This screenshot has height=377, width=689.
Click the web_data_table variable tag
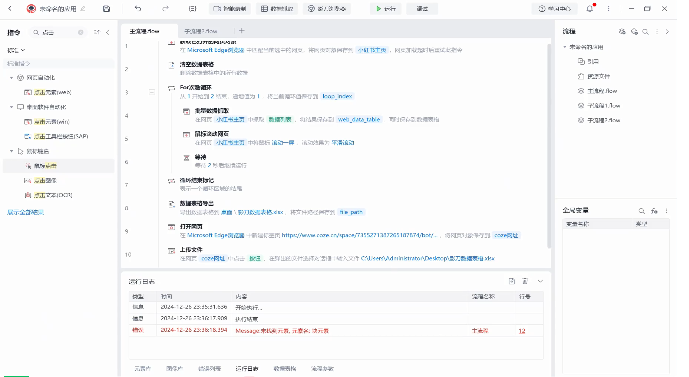click(359, 120)
